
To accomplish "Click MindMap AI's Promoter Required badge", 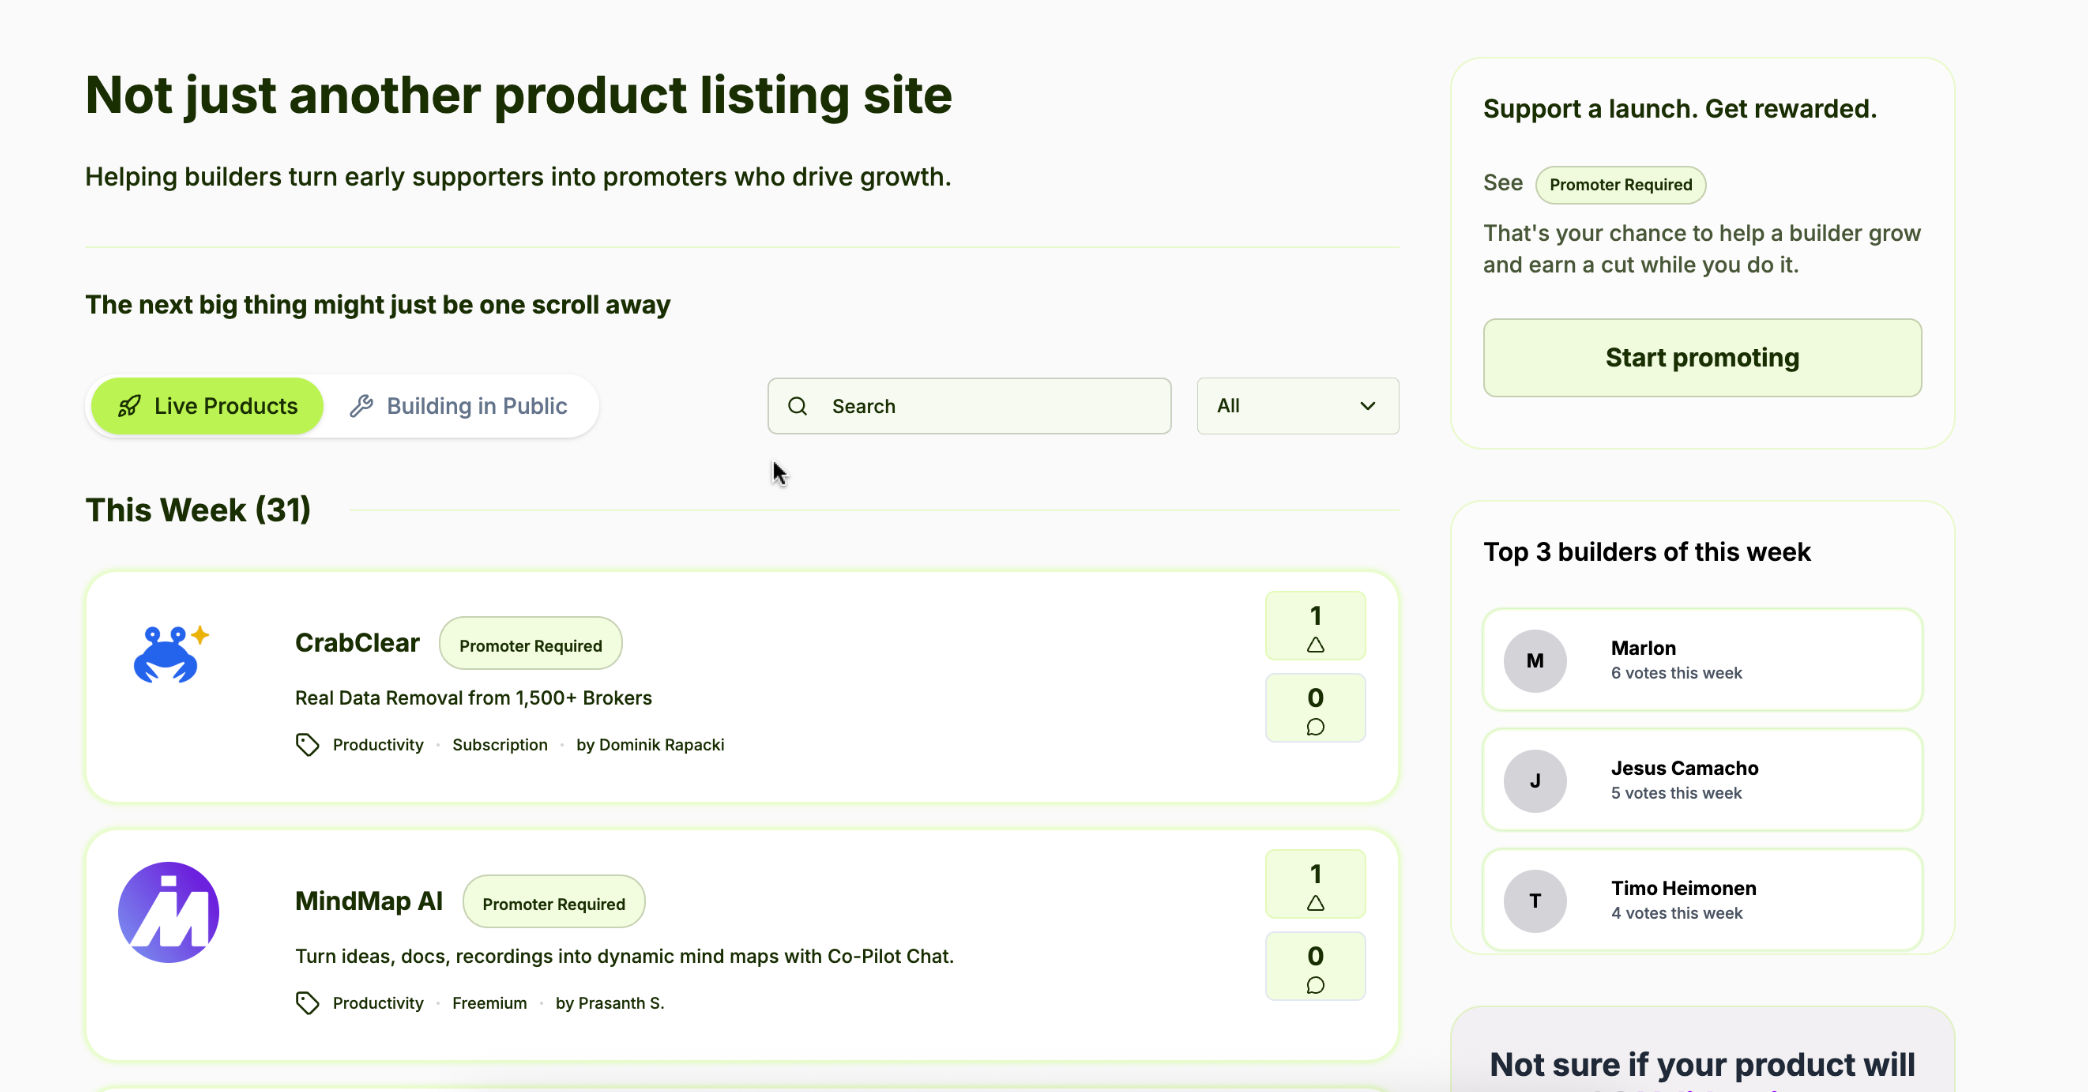I will [x=554, y=903].
